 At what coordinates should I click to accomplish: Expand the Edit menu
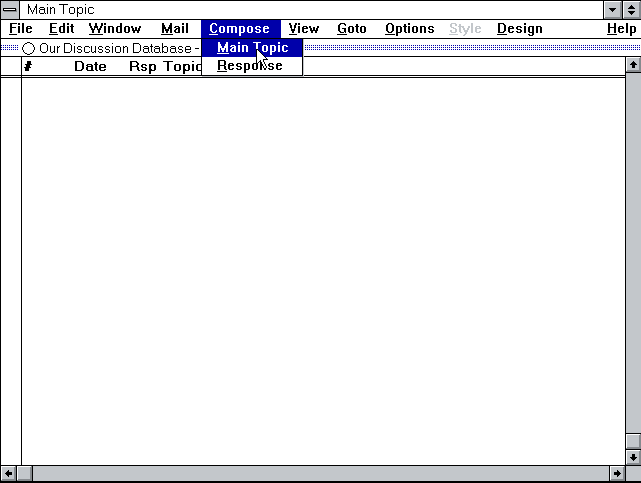click(x=62, y=29)
